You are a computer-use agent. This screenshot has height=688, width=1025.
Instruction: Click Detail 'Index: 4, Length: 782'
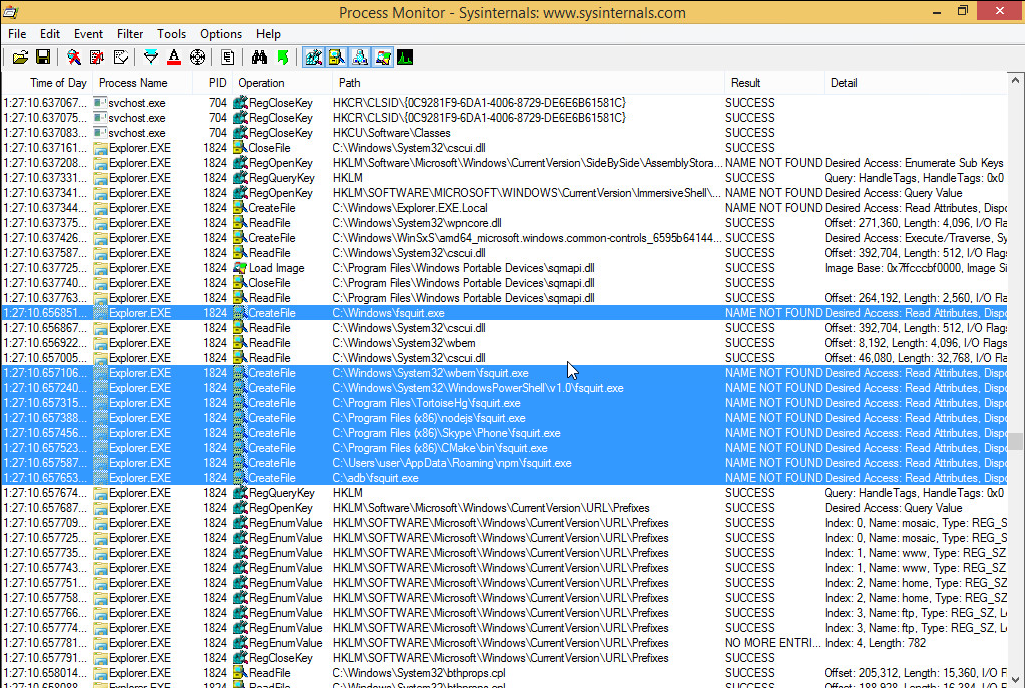(875, 643)
